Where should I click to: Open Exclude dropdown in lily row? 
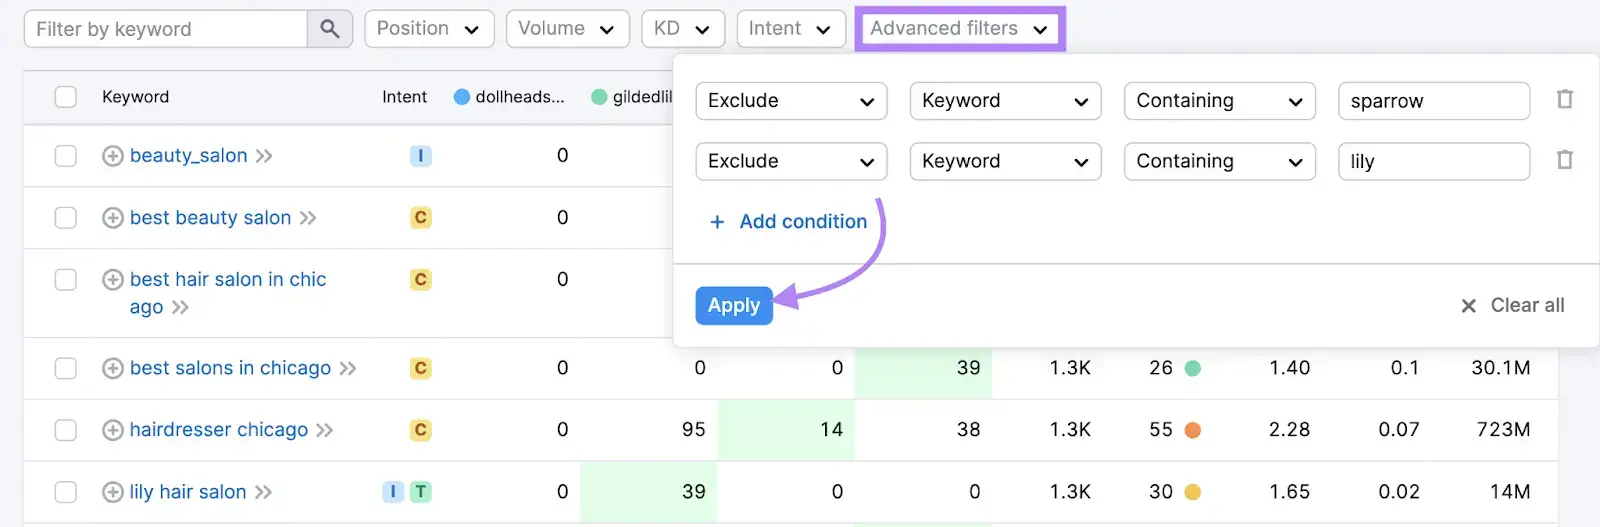[791, 161]
